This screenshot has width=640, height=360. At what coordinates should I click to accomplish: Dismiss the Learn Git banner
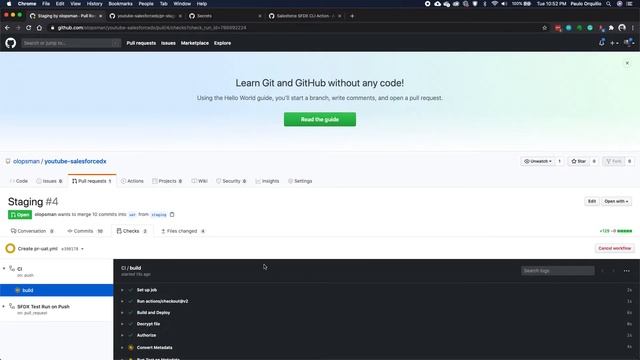pos(627,63)
